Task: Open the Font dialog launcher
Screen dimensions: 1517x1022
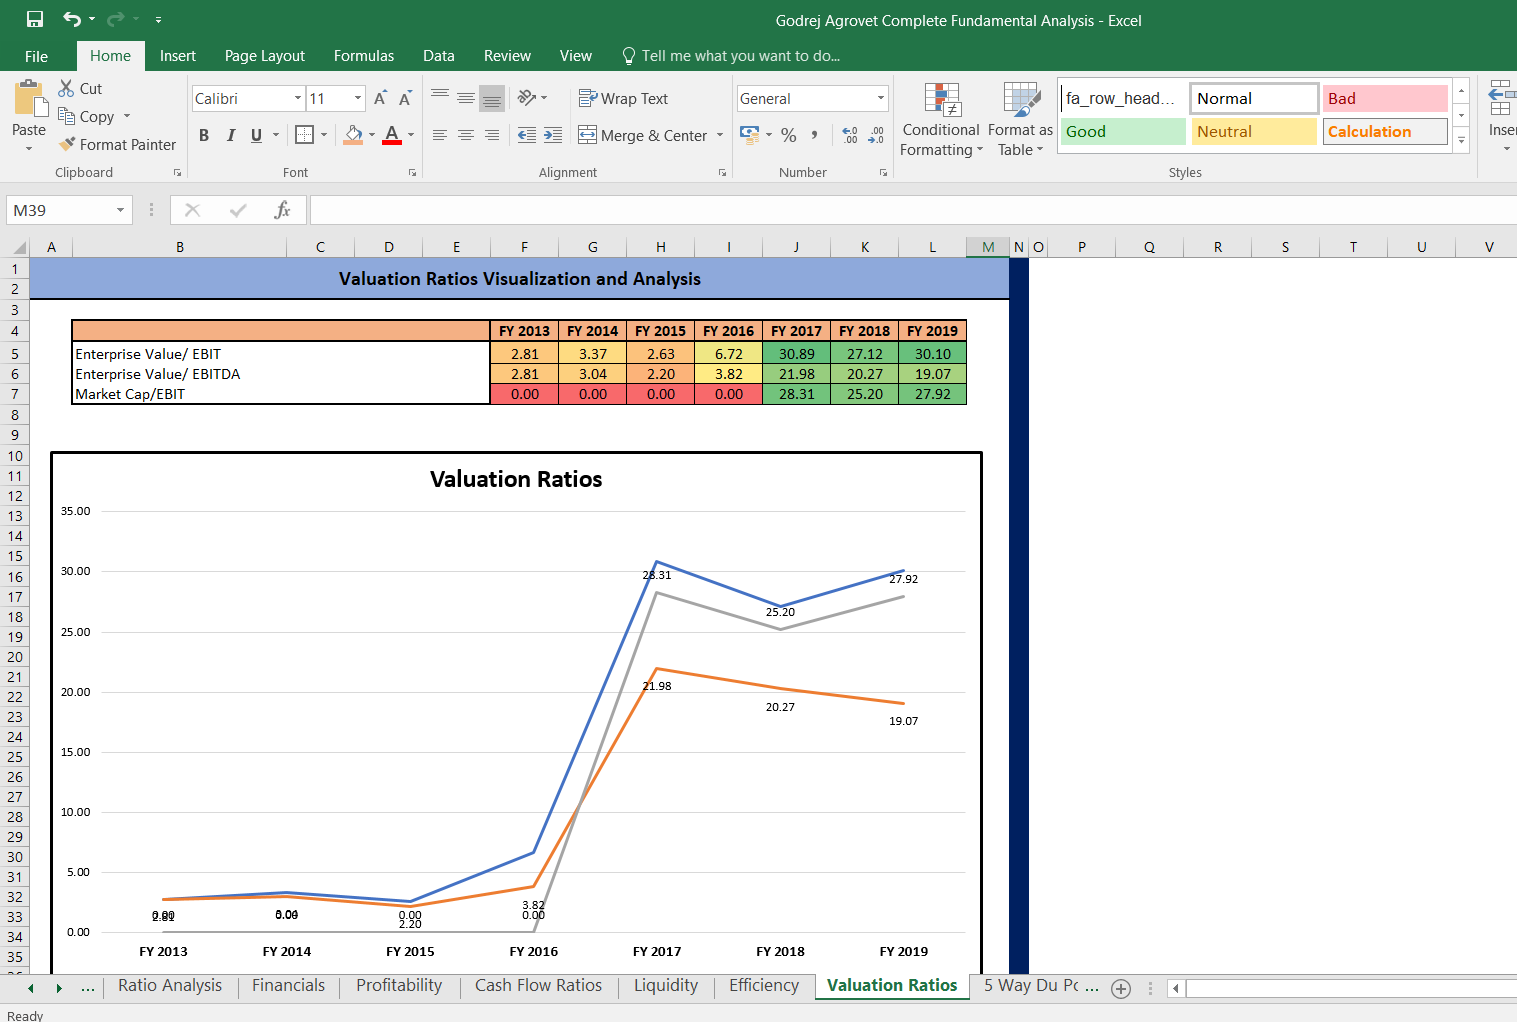Action: click(x=412, y=173)
